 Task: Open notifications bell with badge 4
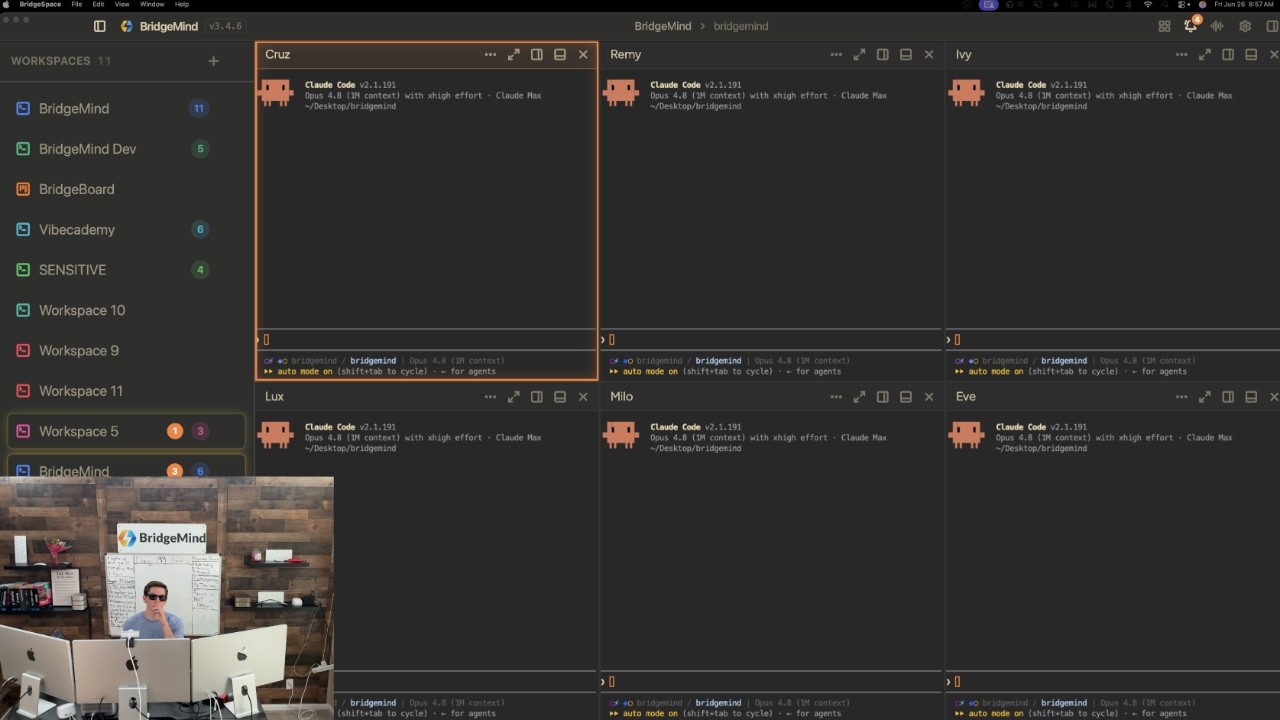pyautogui.click(x=1191, y=25)
